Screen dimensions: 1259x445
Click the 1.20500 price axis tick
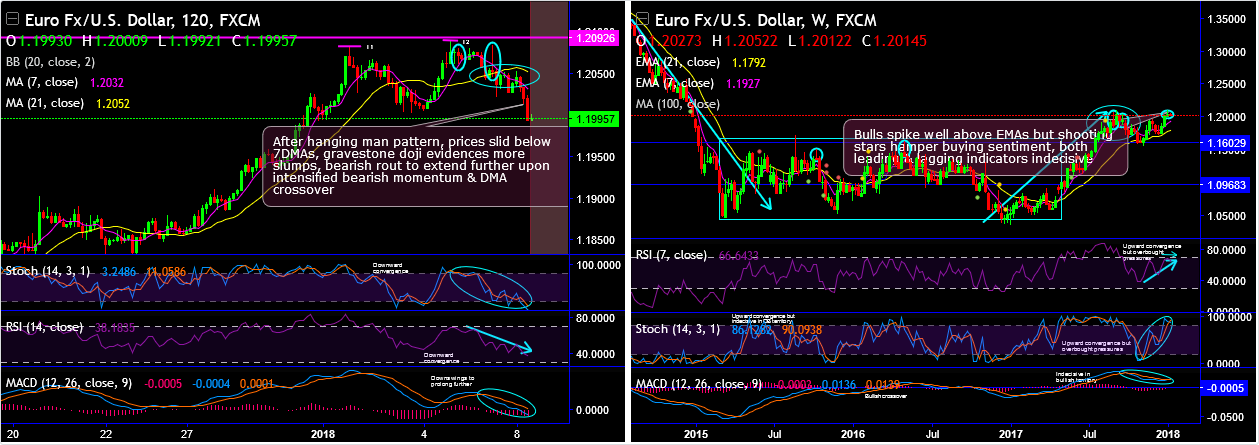pos(598,74)
